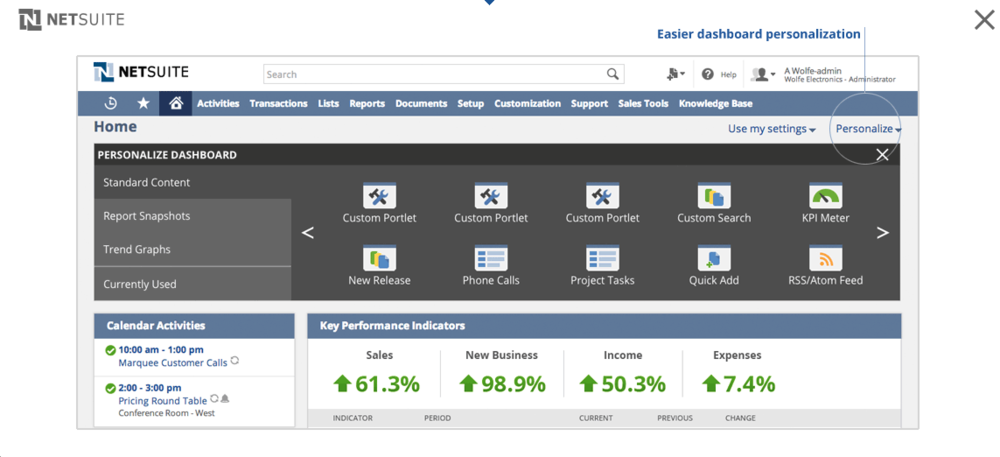Viewport: 1000px width, 457px height.
Task: Click inside the Search field
Action: 430,74
